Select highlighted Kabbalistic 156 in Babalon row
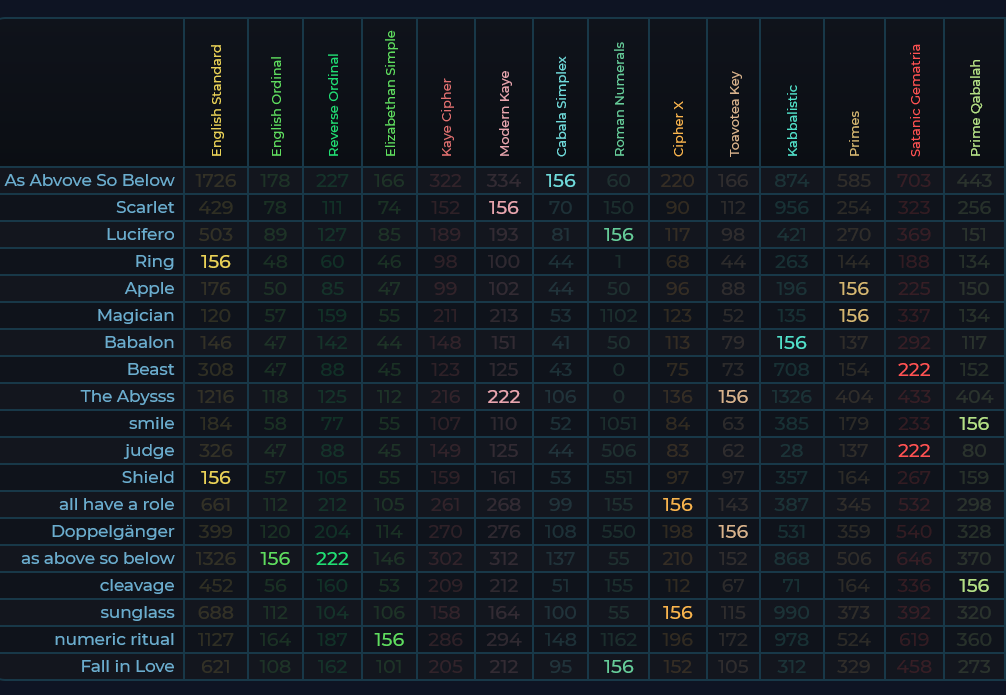Screen dimensions: 1006x695 tap(791, 342)
